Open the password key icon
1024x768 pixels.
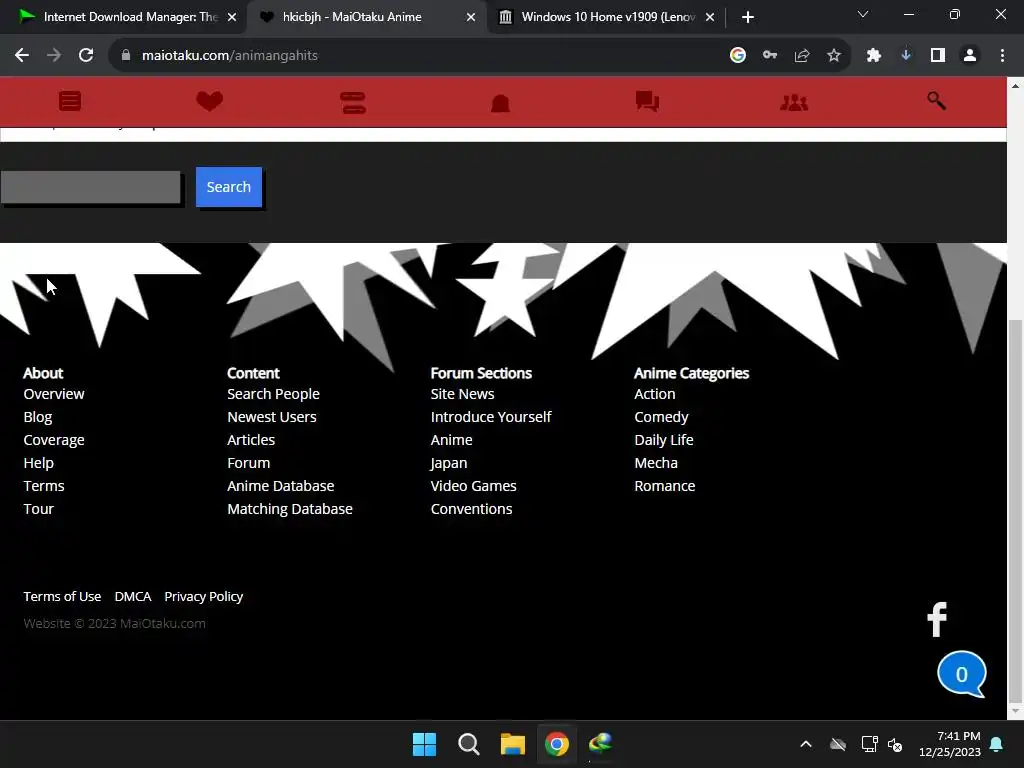tap(770, 56)
